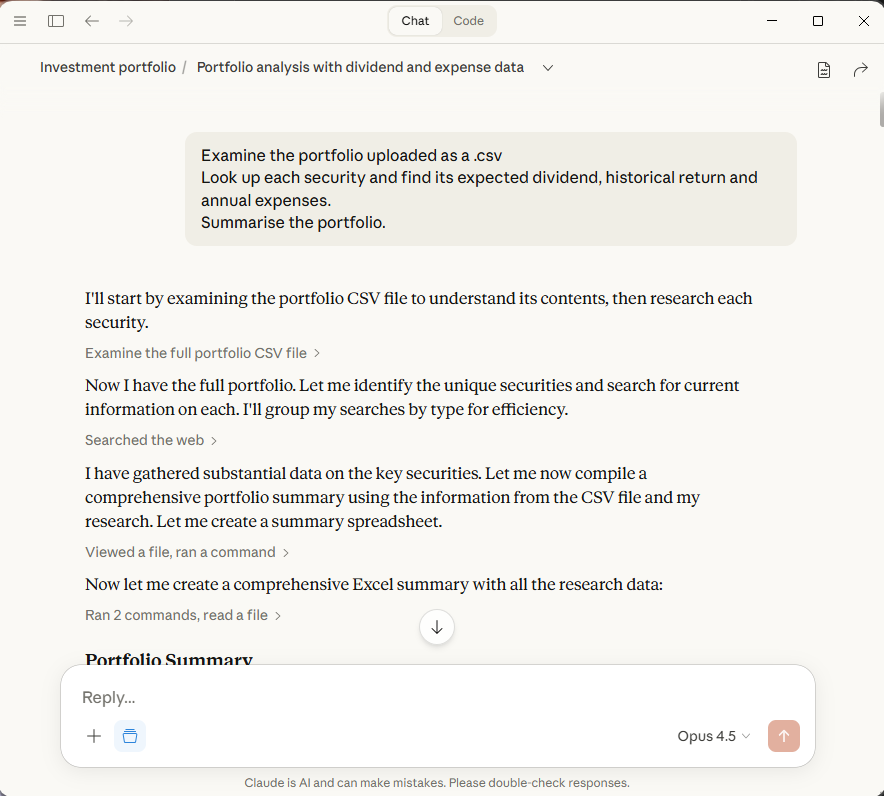
Task: Open the Investment portfolio project link
Action: pyautogui.click(x=107, y=68)
